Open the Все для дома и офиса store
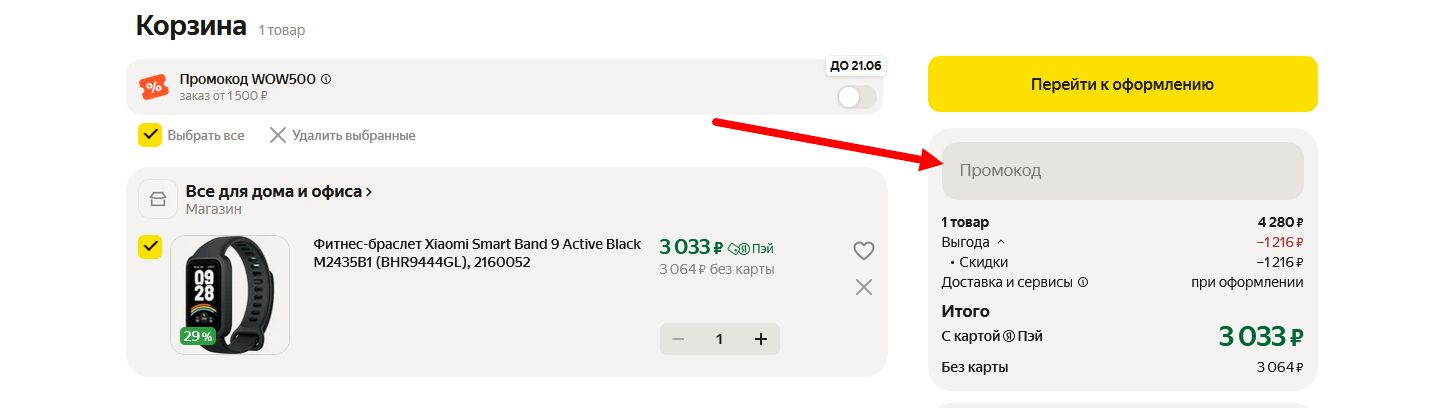The height and width of the screenshot is (408, 1443). [278, 191]
